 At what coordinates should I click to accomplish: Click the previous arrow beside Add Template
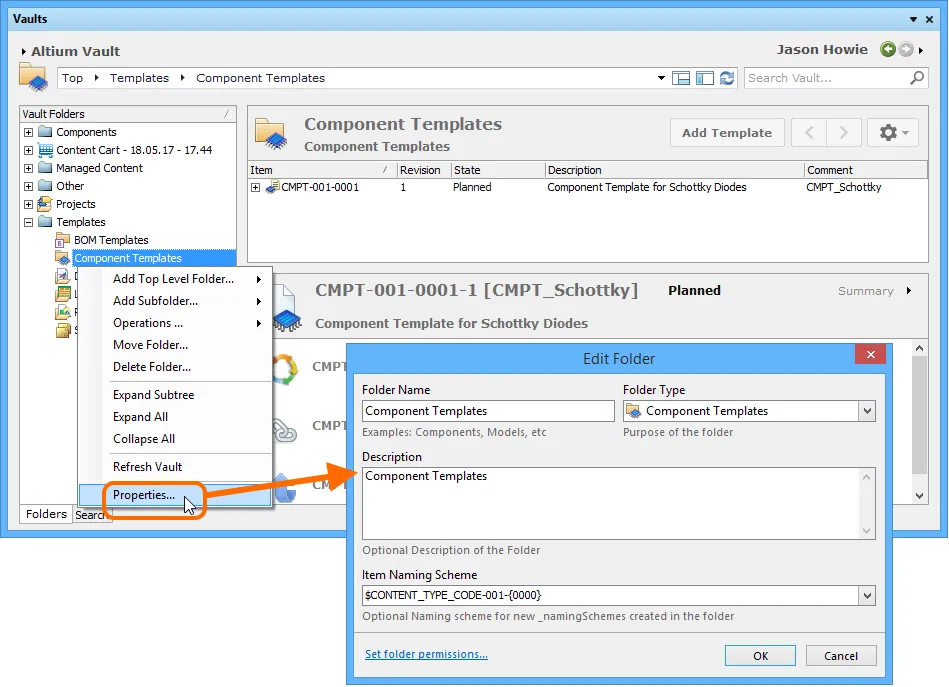pyautogui.click(x=809, y=133)
